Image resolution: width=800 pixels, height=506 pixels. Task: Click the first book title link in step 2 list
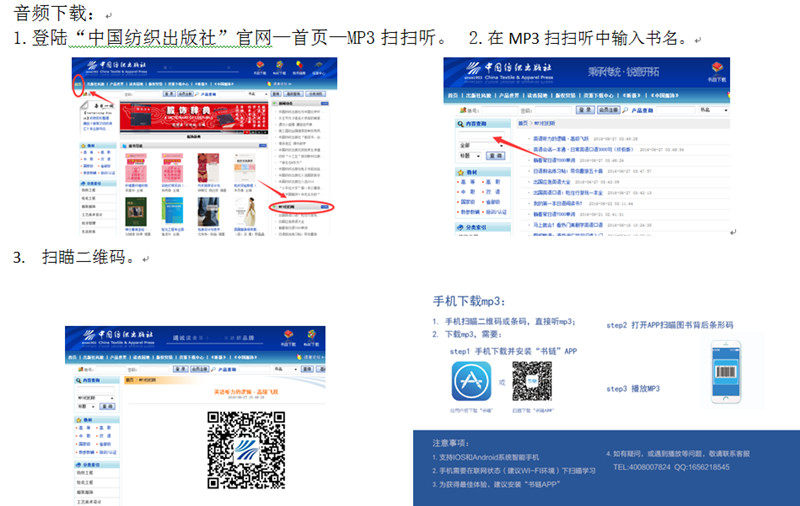pyautogui.click(x=561, y=139)
